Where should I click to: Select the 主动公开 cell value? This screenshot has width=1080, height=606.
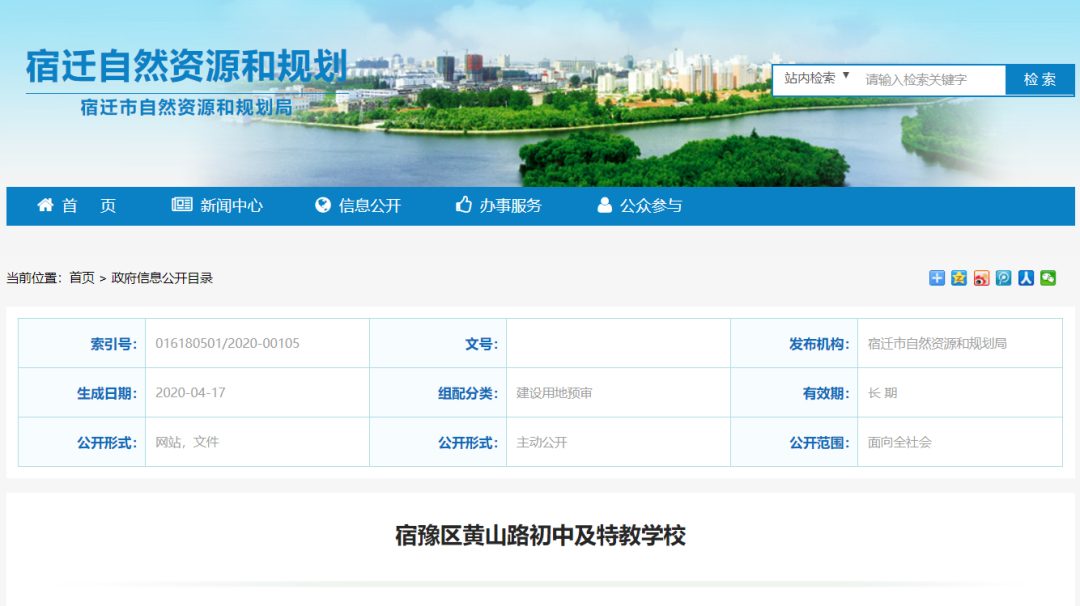point(542,442)
